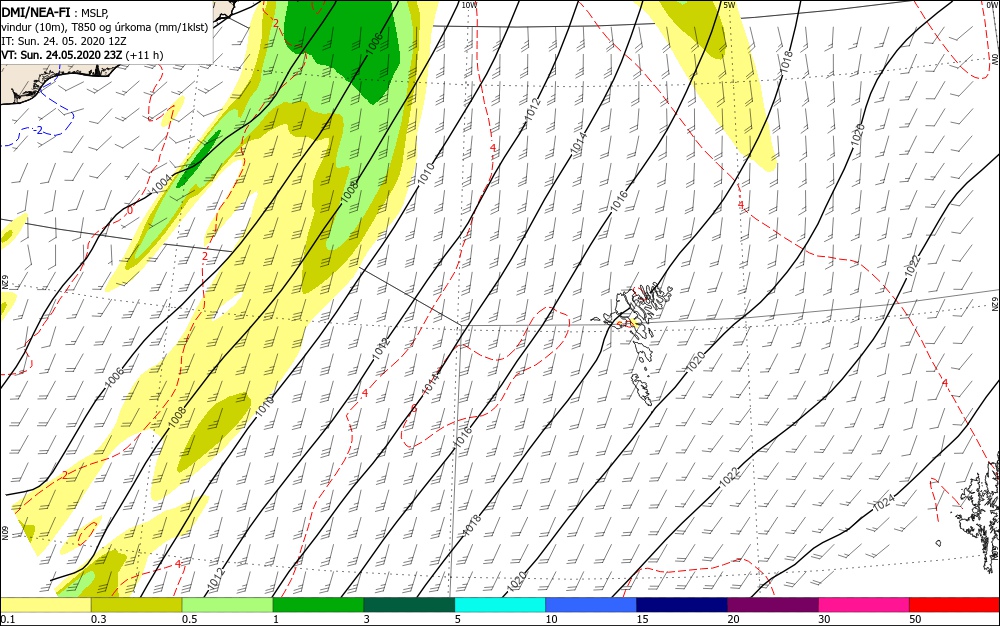
Task: Click the light green 0.5–1 legend swatch
Action: coord(227,605)
